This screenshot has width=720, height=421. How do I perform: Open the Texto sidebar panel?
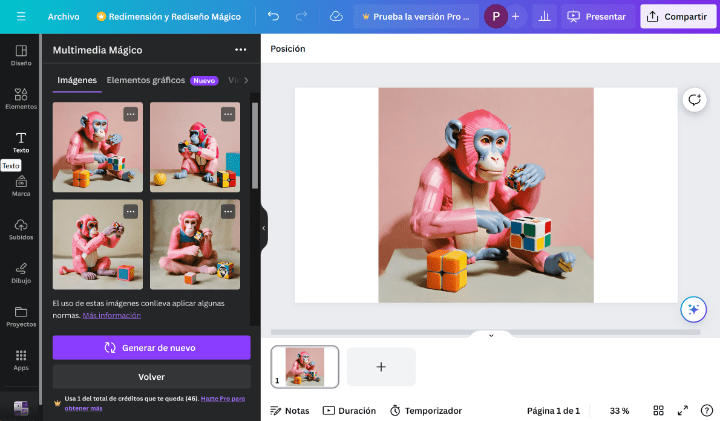coord(21,142)
